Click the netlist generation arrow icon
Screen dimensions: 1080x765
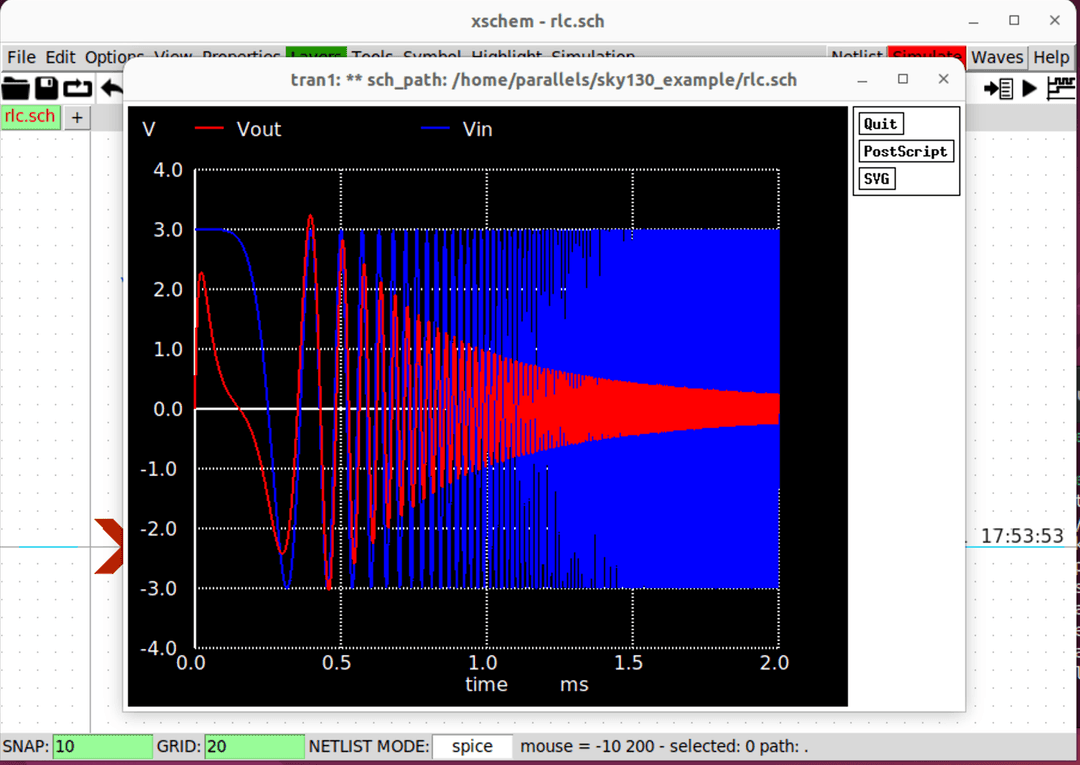pyautogui.click(x=998, y=88)
